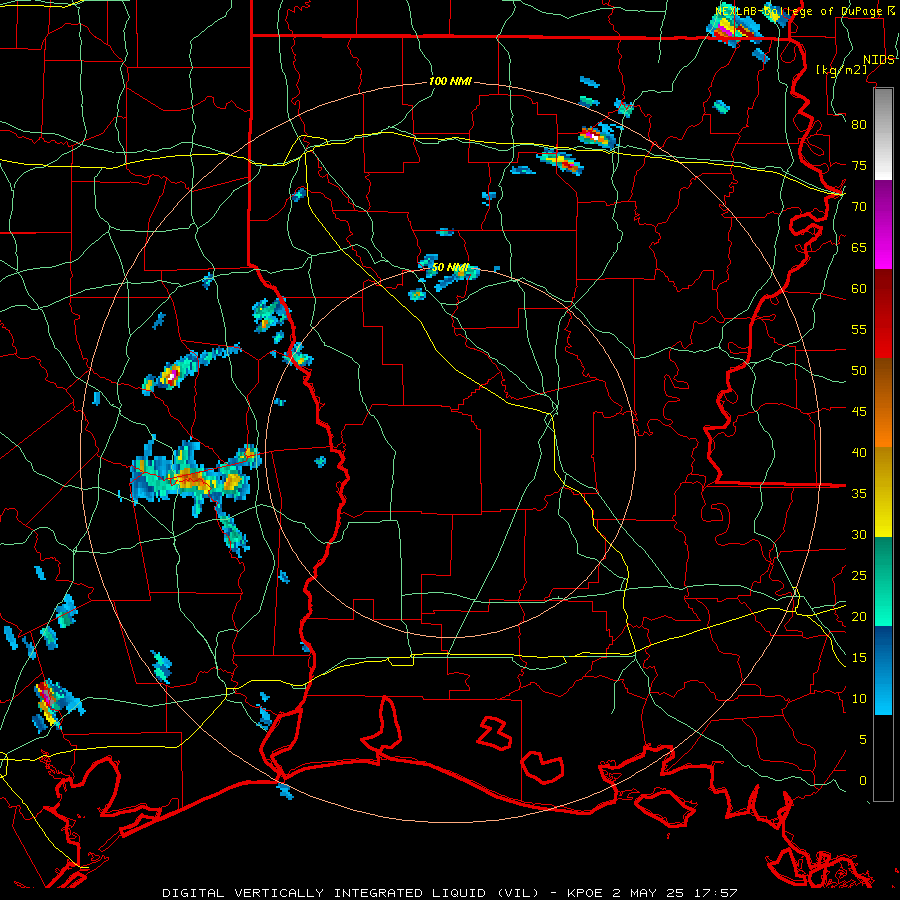Select the orange segment of the VIL color bar
The image size is (900, 900).
point(883,425)
